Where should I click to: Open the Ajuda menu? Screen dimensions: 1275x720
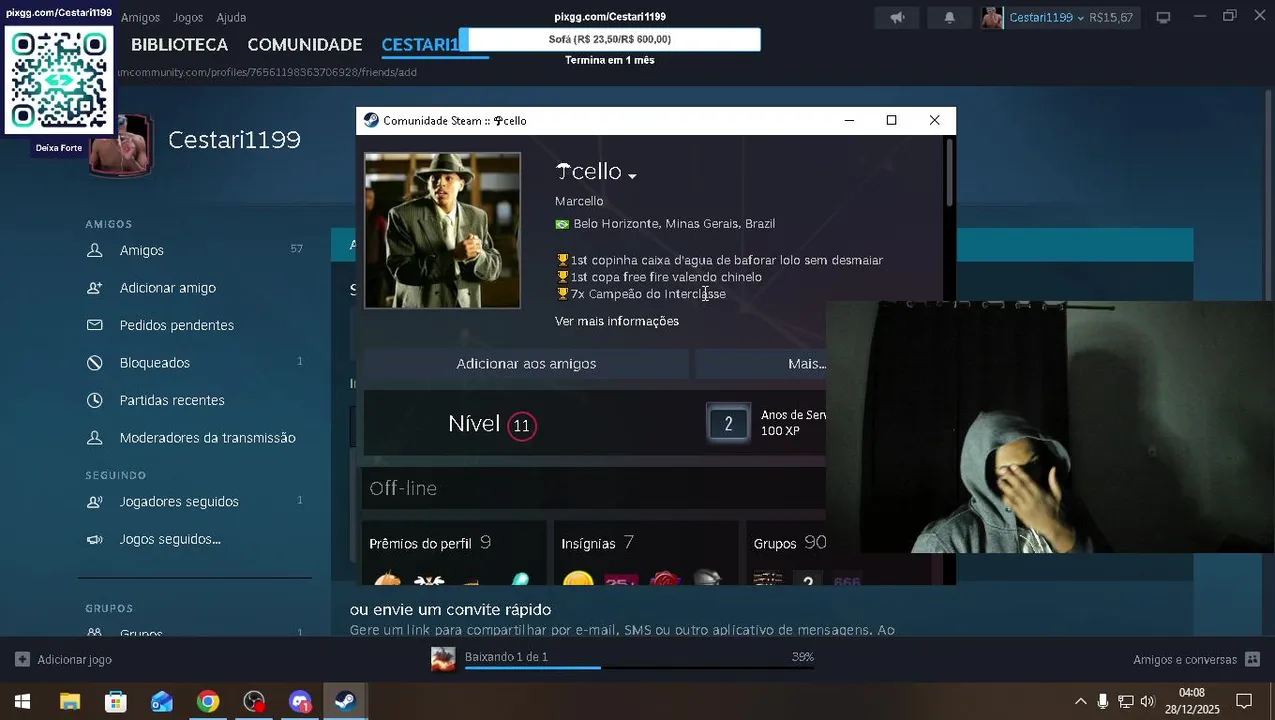click(x=231, y=17)
